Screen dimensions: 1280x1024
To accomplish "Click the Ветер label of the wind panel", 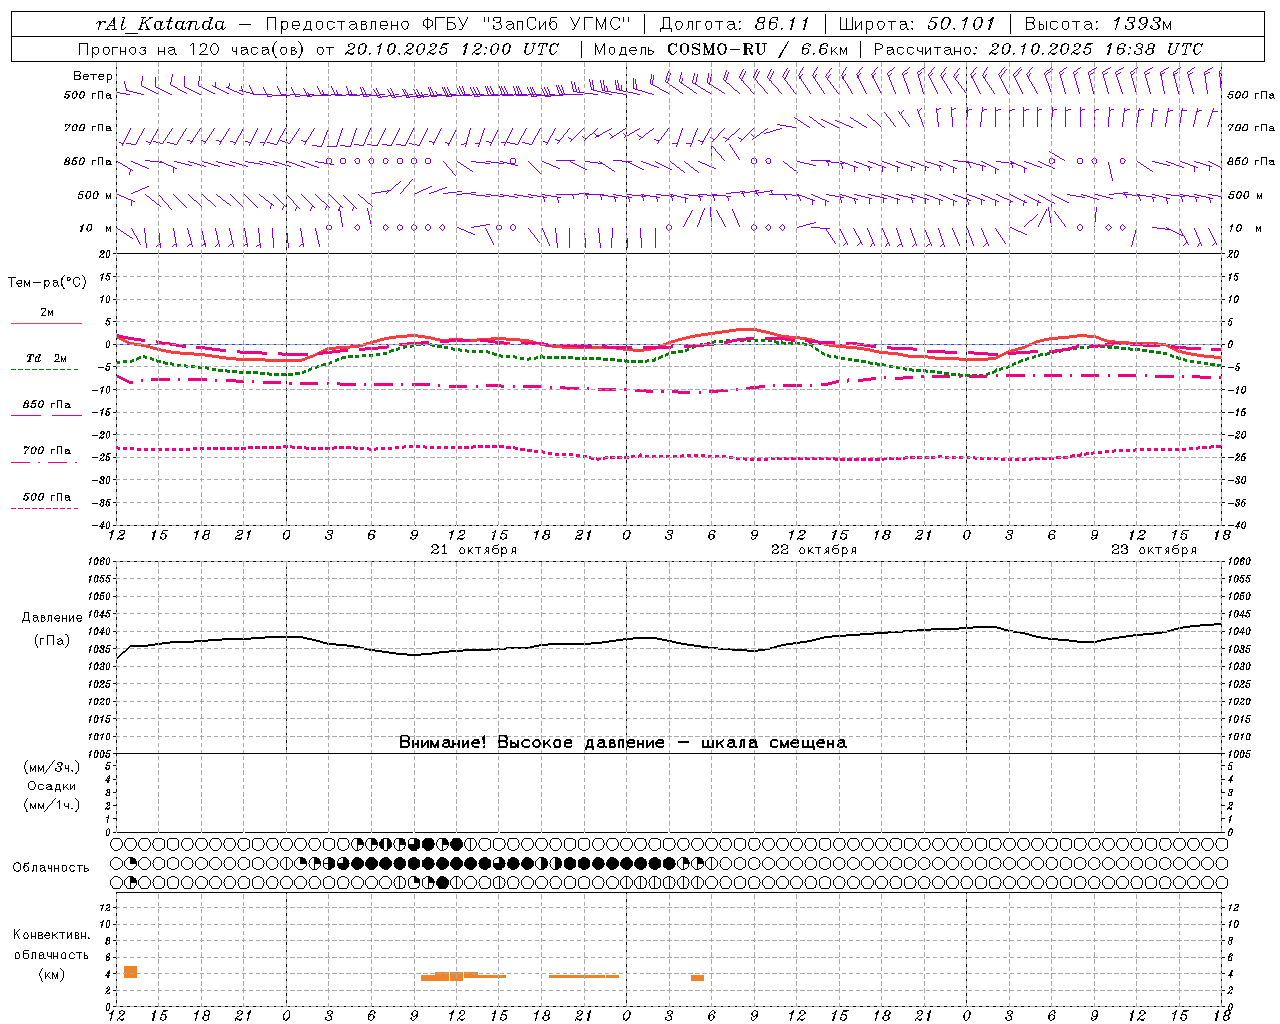I will [92, 76].
